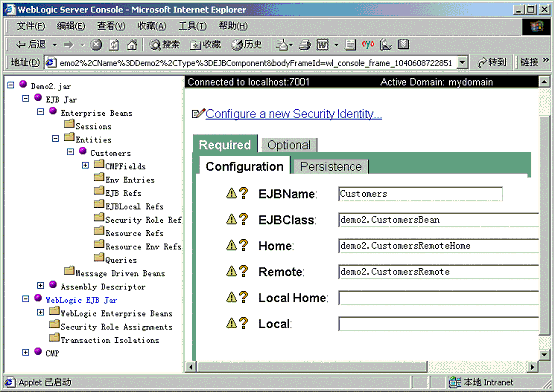Click the Refresh page toolbar icon
Image resolution: width=554 pixels, height=392 pixels.
point(114,45)
